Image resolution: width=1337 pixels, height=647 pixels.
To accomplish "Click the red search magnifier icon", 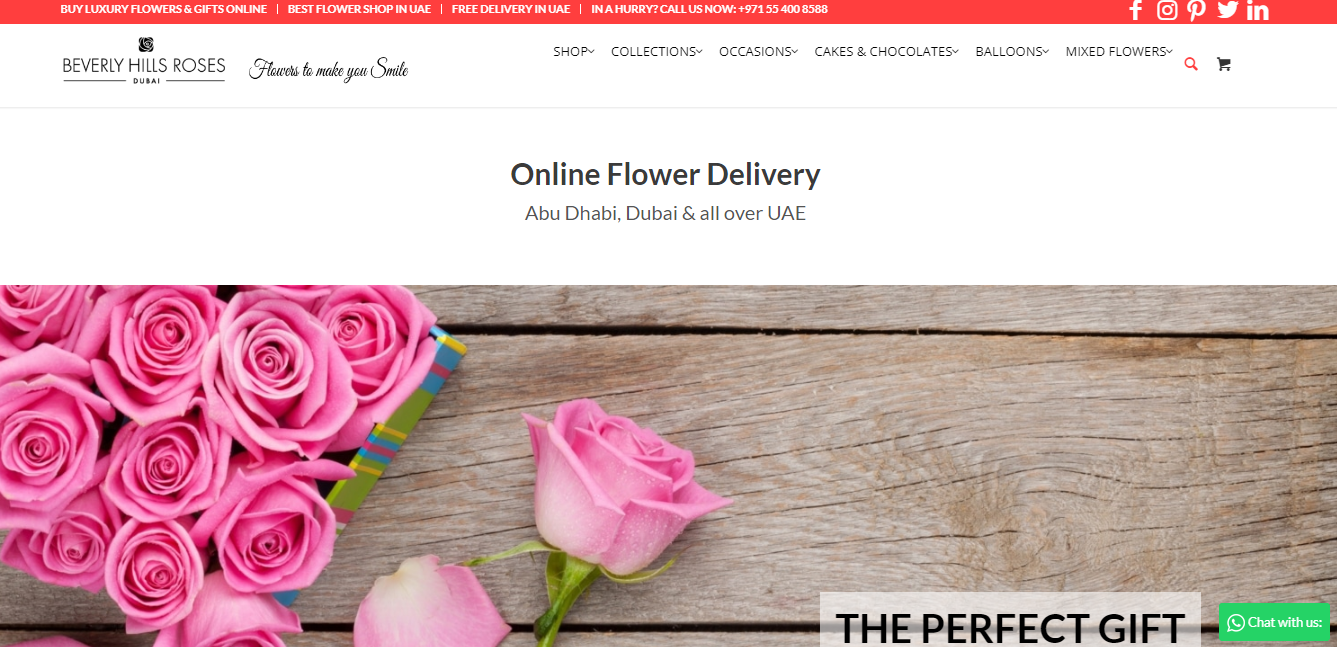I will pos(1190,64).
